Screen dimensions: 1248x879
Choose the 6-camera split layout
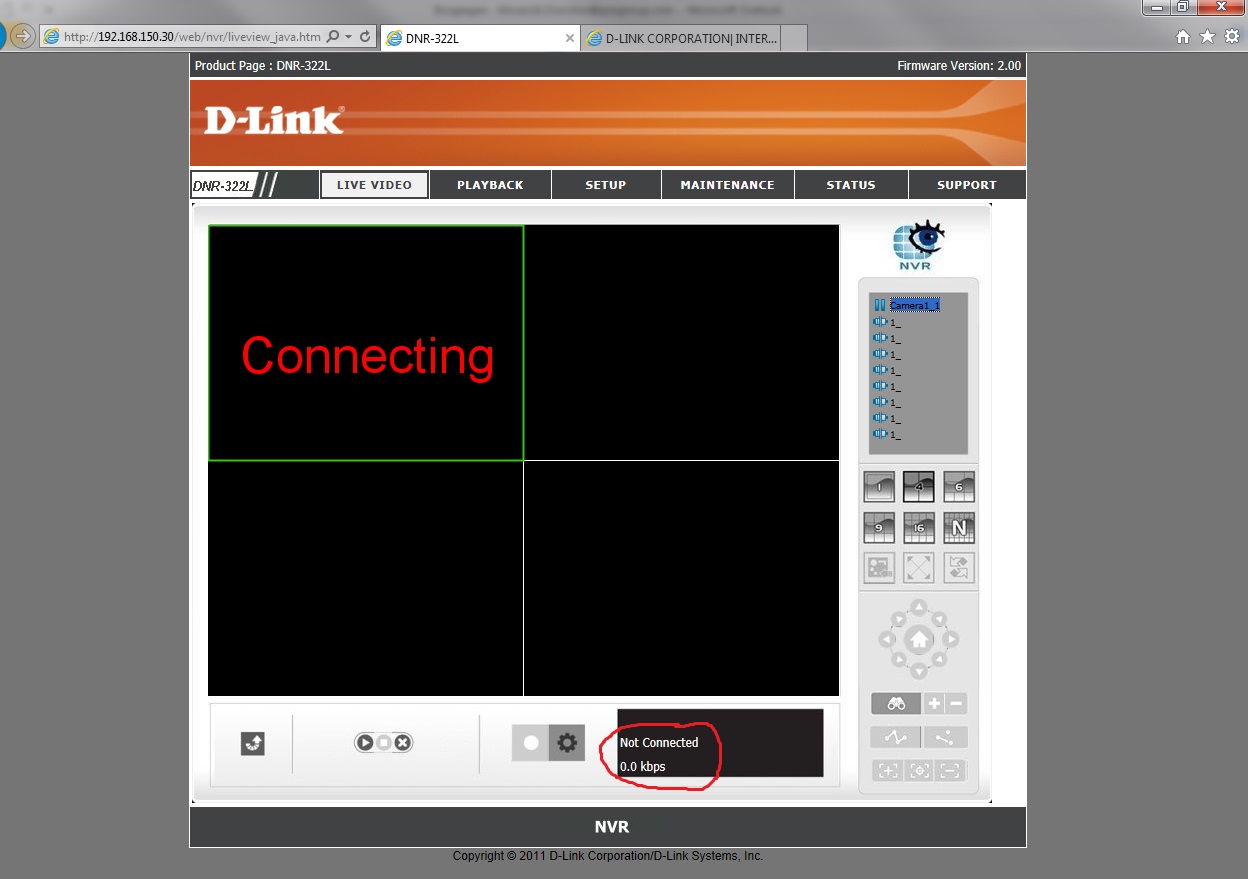coord(959,487)
